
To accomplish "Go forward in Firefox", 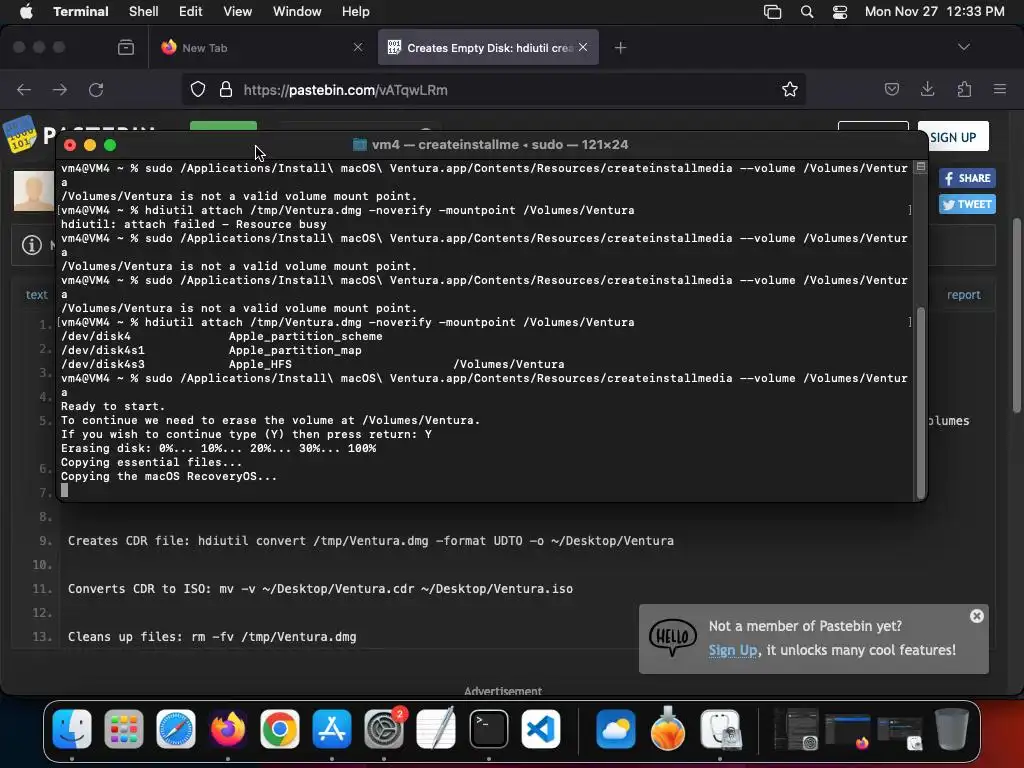I will click(60, 89).
